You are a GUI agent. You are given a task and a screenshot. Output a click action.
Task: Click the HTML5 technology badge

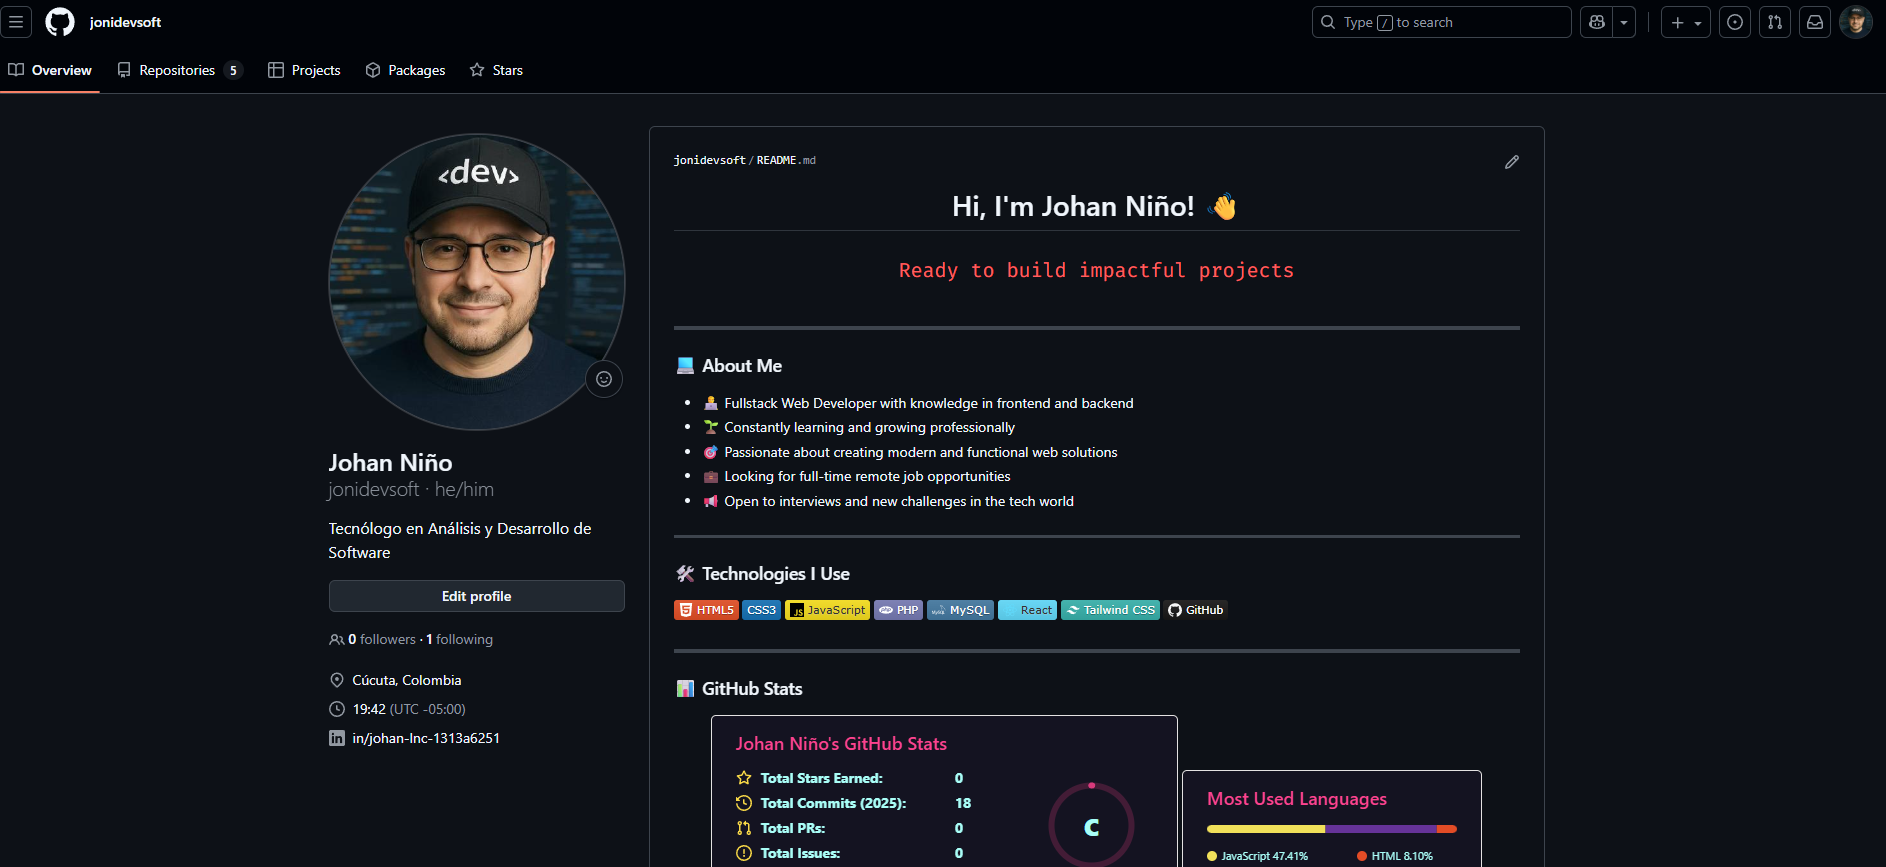click(706, 610)
